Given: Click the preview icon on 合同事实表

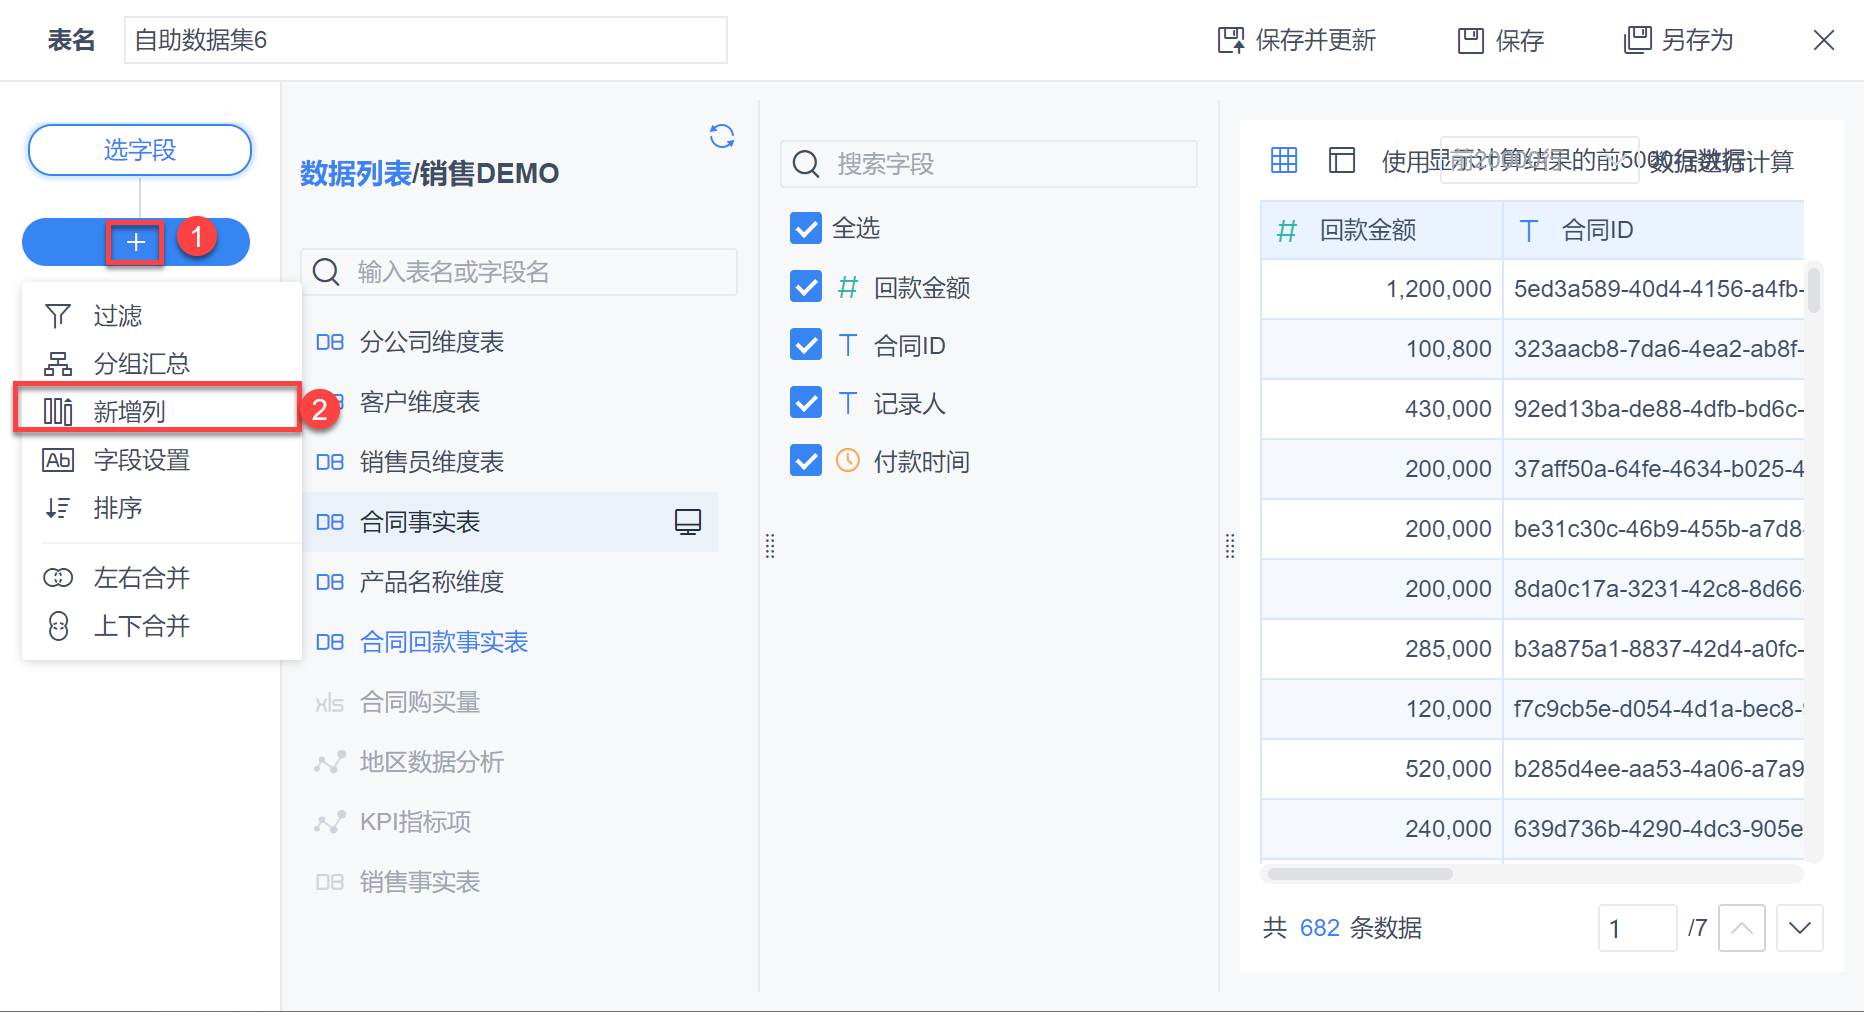Looking at the screenshot, I should click(x=688, y=522).
